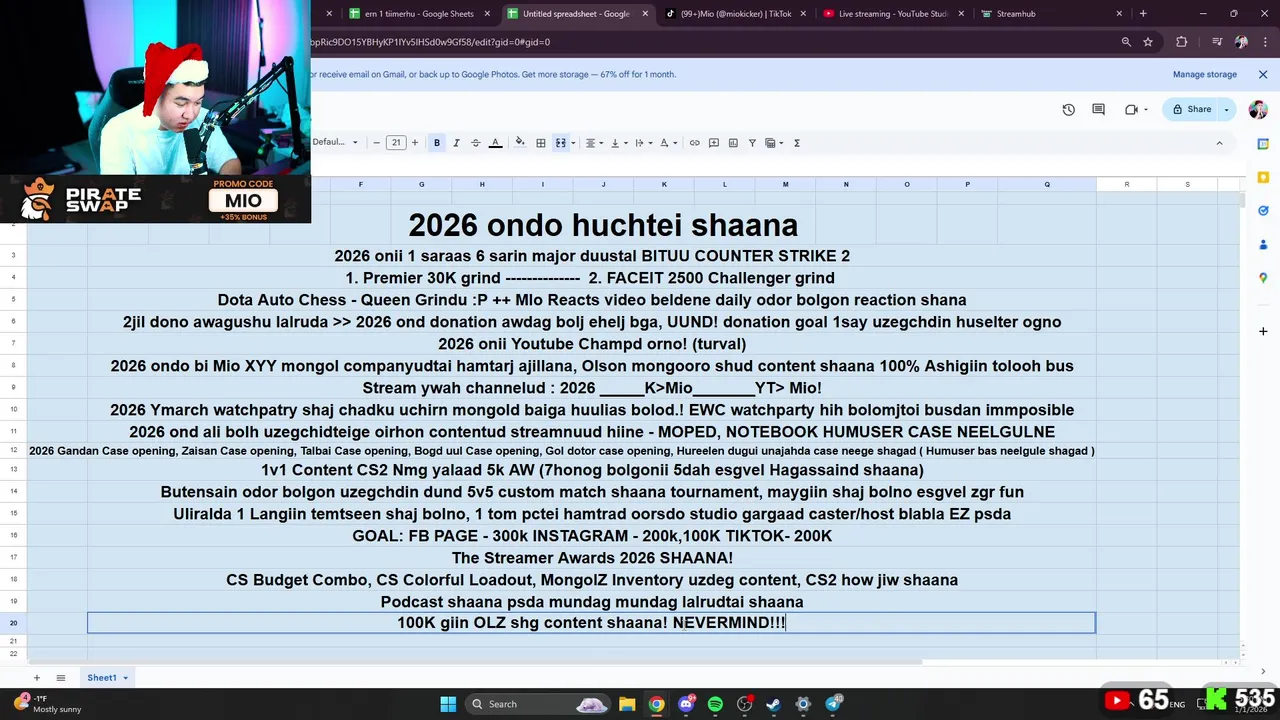Toggle strikethrough formatting

[x=475, y=143]
